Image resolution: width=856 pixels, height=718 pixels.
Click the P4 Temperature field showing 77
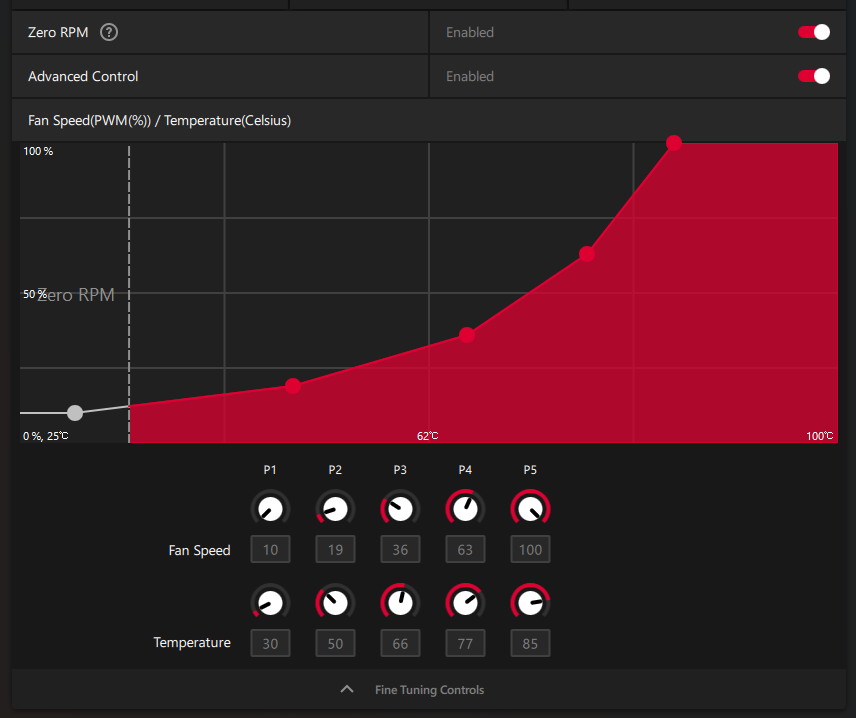[x=465, y=643]
